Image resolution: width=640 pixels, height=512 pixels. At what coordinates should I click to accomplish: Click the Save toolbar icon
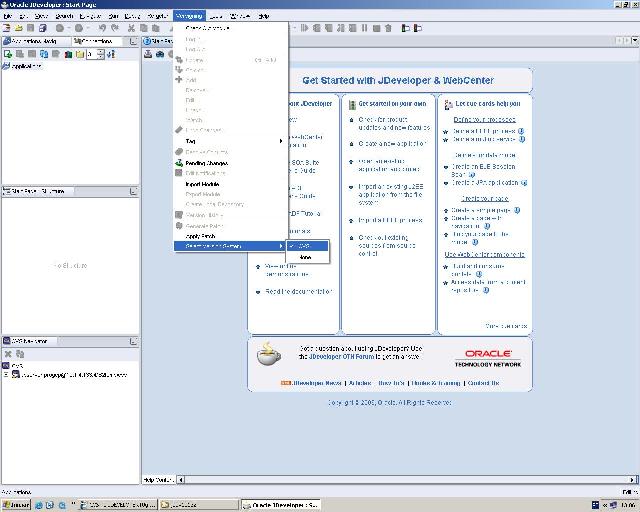click(x=31, y=28)
